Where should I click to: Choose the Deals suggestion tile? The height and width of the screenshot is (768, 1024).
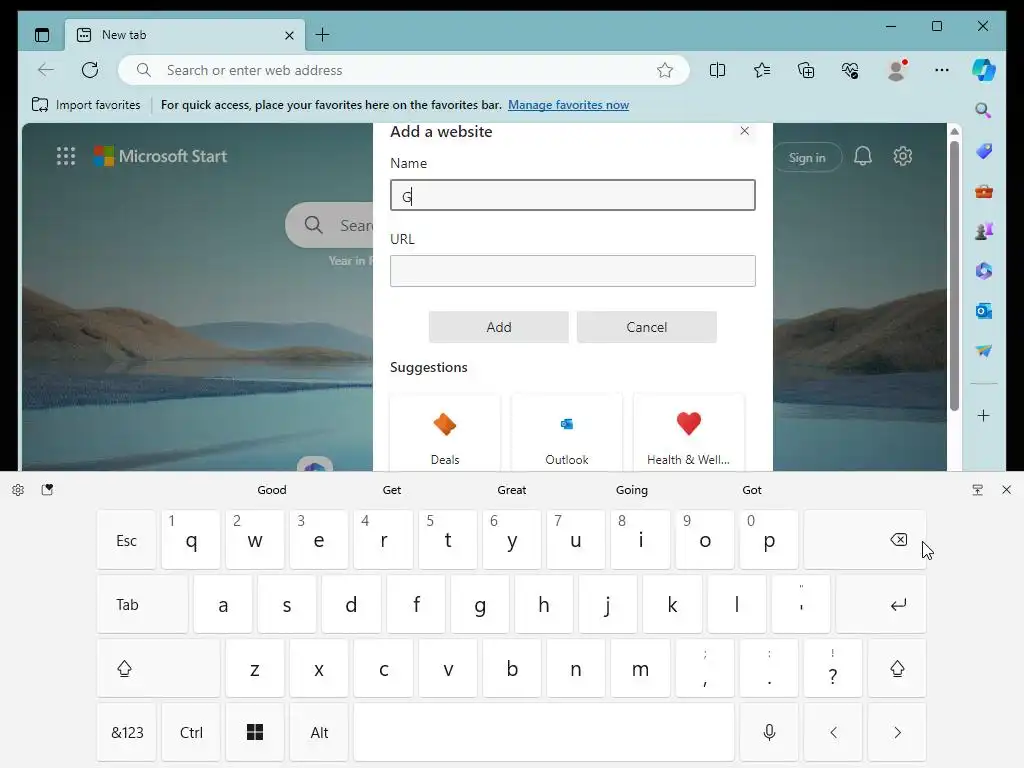pyautogui.click(x=445, y=432)
